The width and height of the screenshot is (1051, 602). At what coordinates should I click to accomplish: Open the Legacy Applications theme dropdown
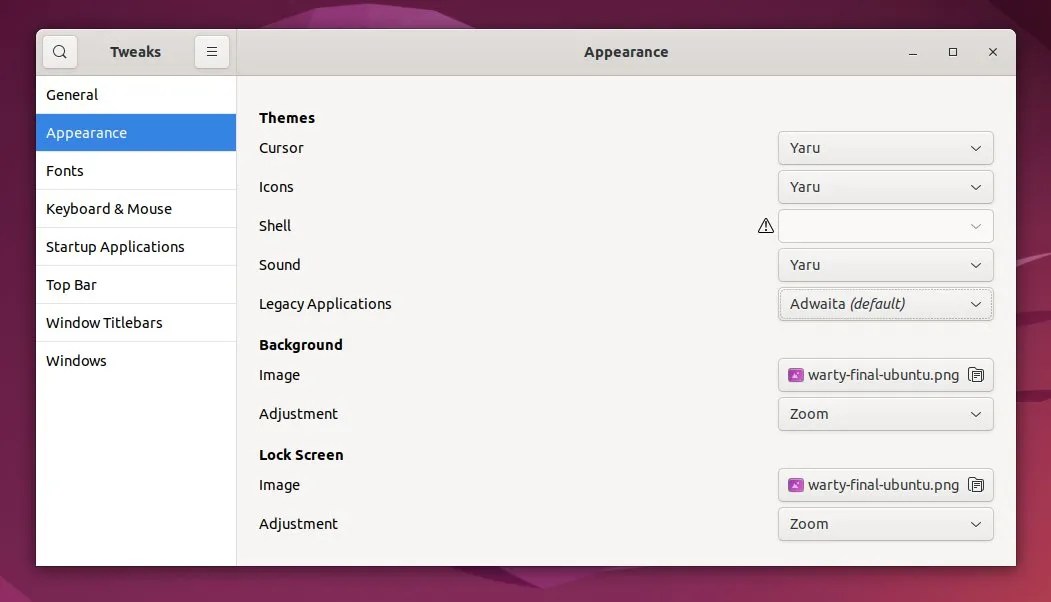885,304
